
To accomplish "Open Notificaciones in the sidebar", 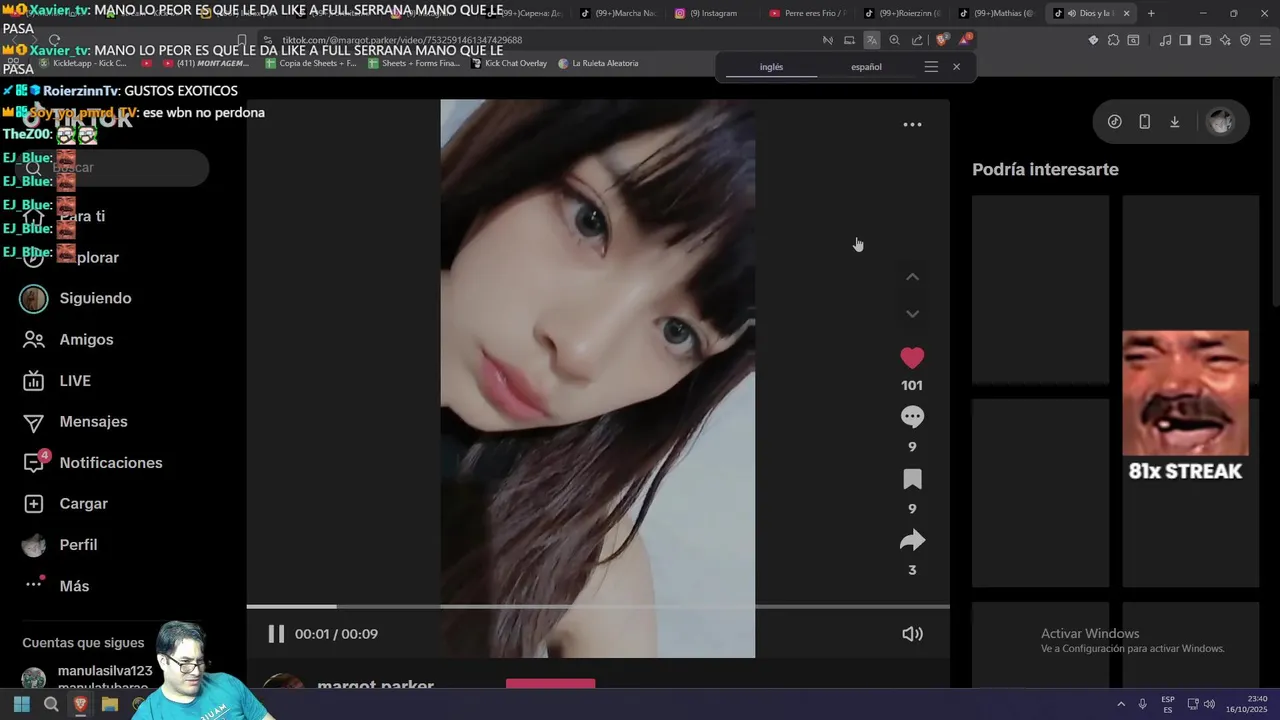I will (110, 463).
